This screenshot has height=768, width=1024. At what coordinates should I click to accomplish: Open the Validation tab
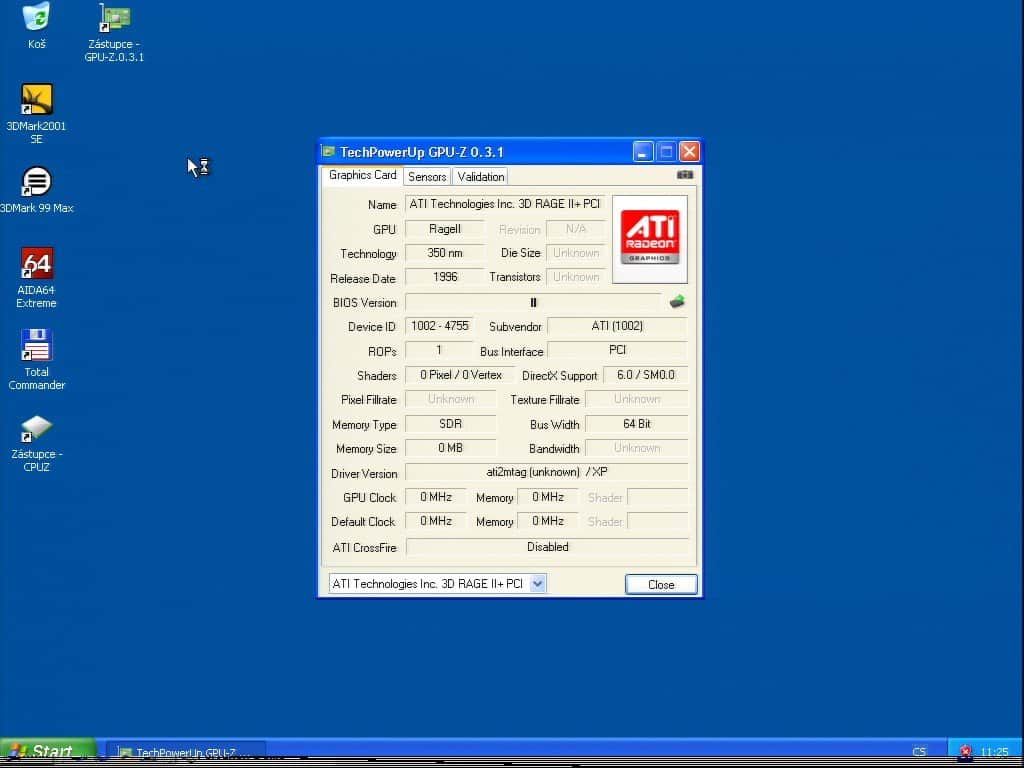481,177
